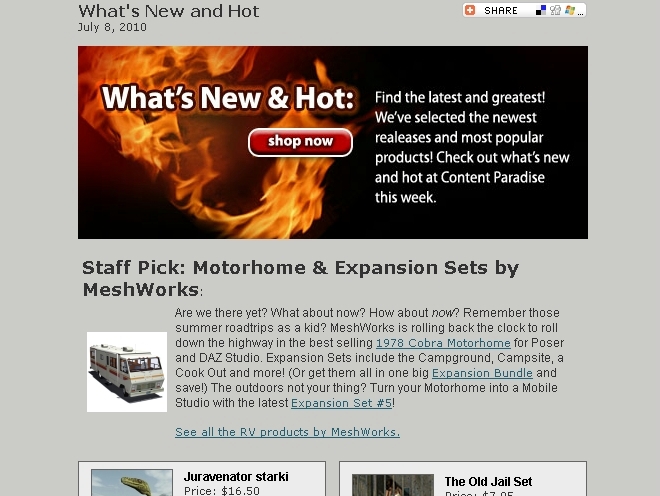Click the SHARE label text
This screenshot has width=660, height=496.
(x=500, y=11)
